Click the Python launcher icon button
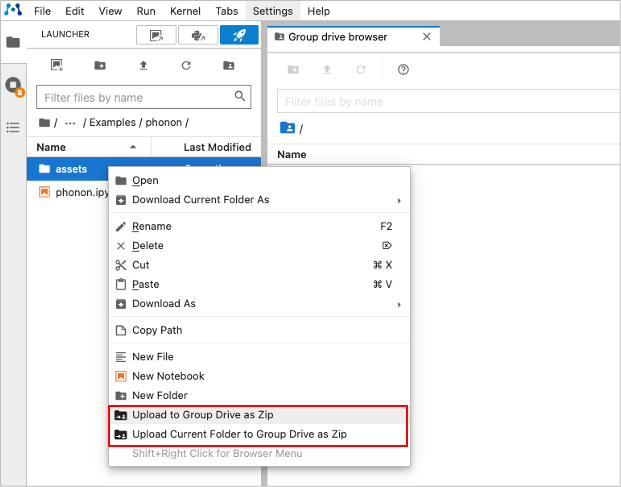Image resolution: width=621 pixels, height=487 pixels. click(x=198, y=35)
